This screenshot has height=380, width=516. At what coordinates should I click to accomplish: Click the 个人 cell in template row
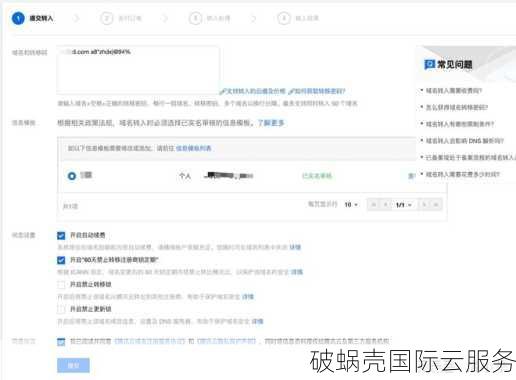point(185,176)
